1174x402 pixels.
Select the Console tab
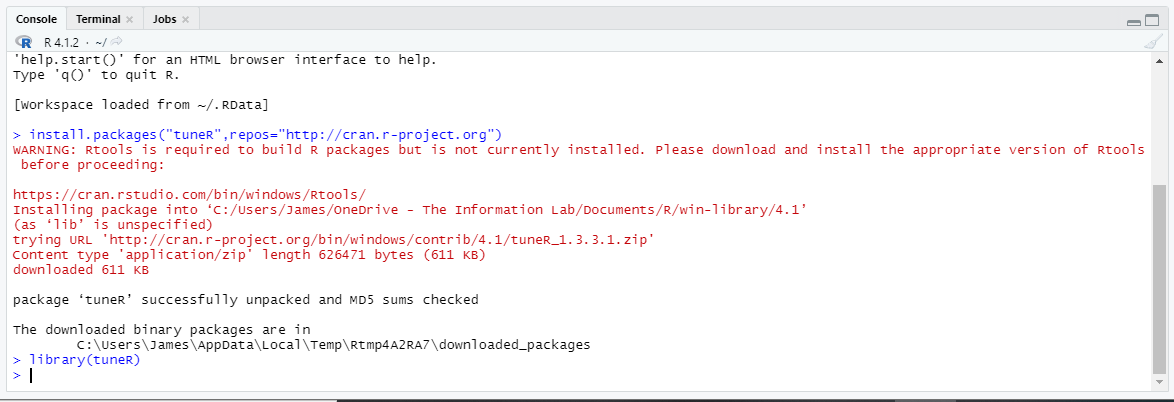[x=36, y=20]
